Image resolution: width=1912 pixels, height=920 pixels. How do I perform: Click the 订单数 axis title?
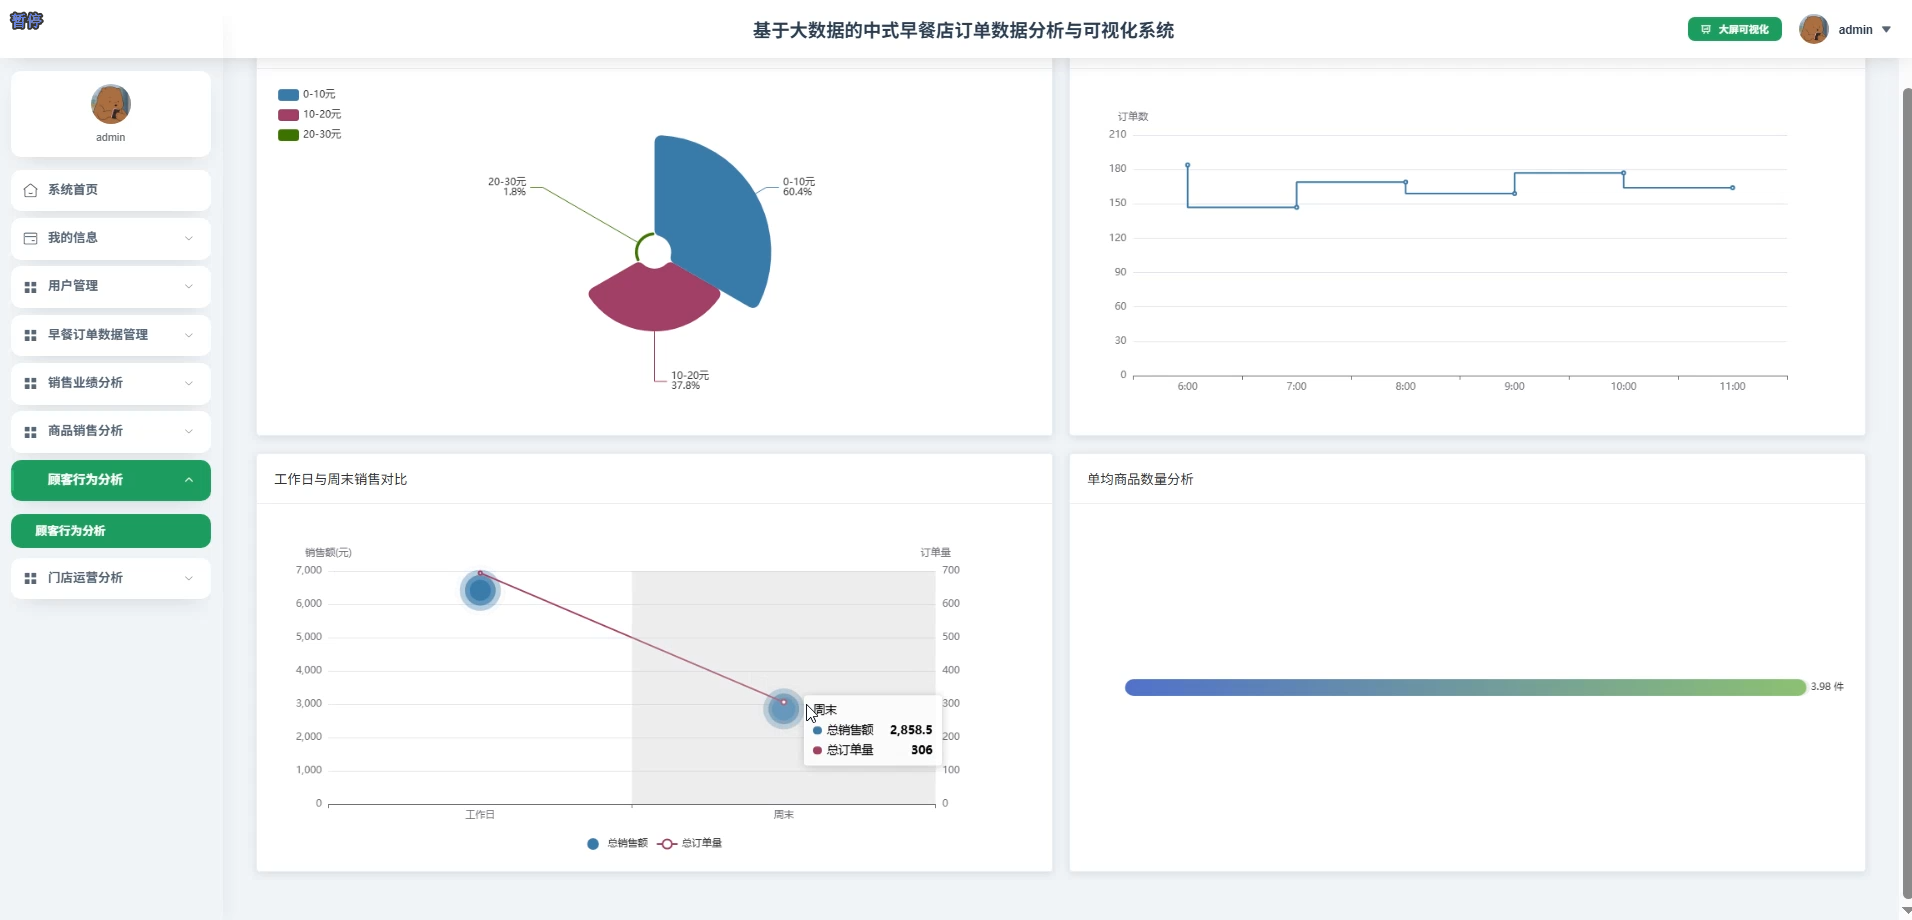tap(1133, 117)
